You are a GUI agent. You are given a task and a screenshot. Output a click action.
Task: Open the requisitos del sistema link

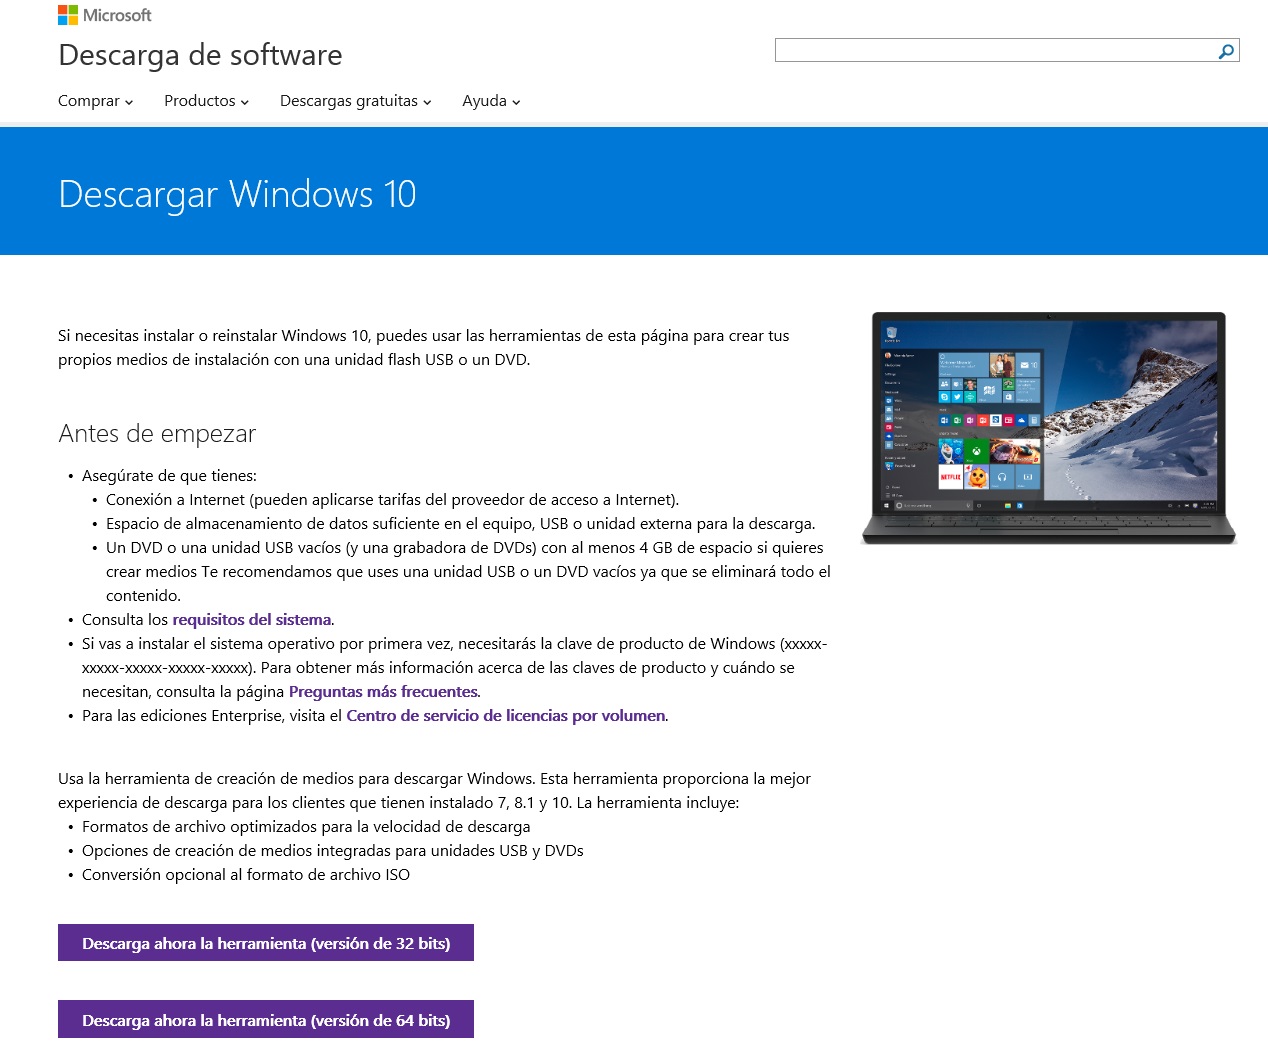pos(251,620)
